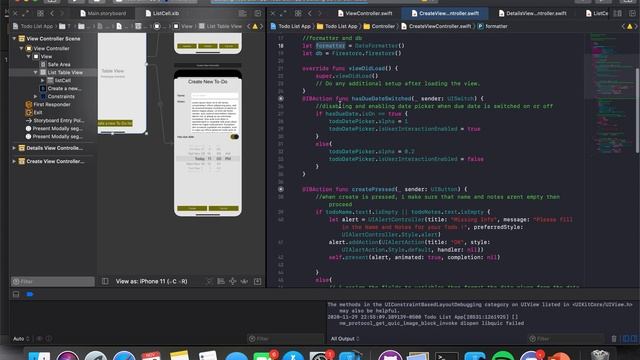The height and width of the screenshot is (360, 640).
Task: Collapse the View Controller outline item
Action: coord(21,48)
